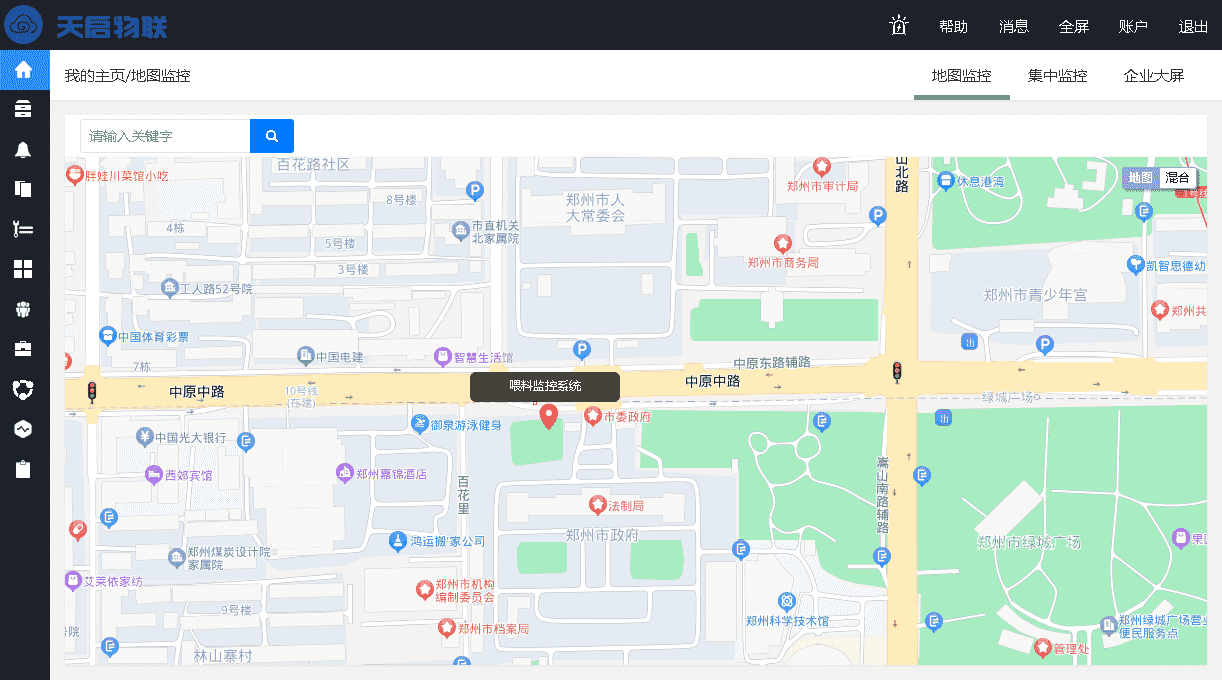Click the wrench settings list icon in sidebar
The width and height of the screenshot is (1222, 680).
[24, 229]
